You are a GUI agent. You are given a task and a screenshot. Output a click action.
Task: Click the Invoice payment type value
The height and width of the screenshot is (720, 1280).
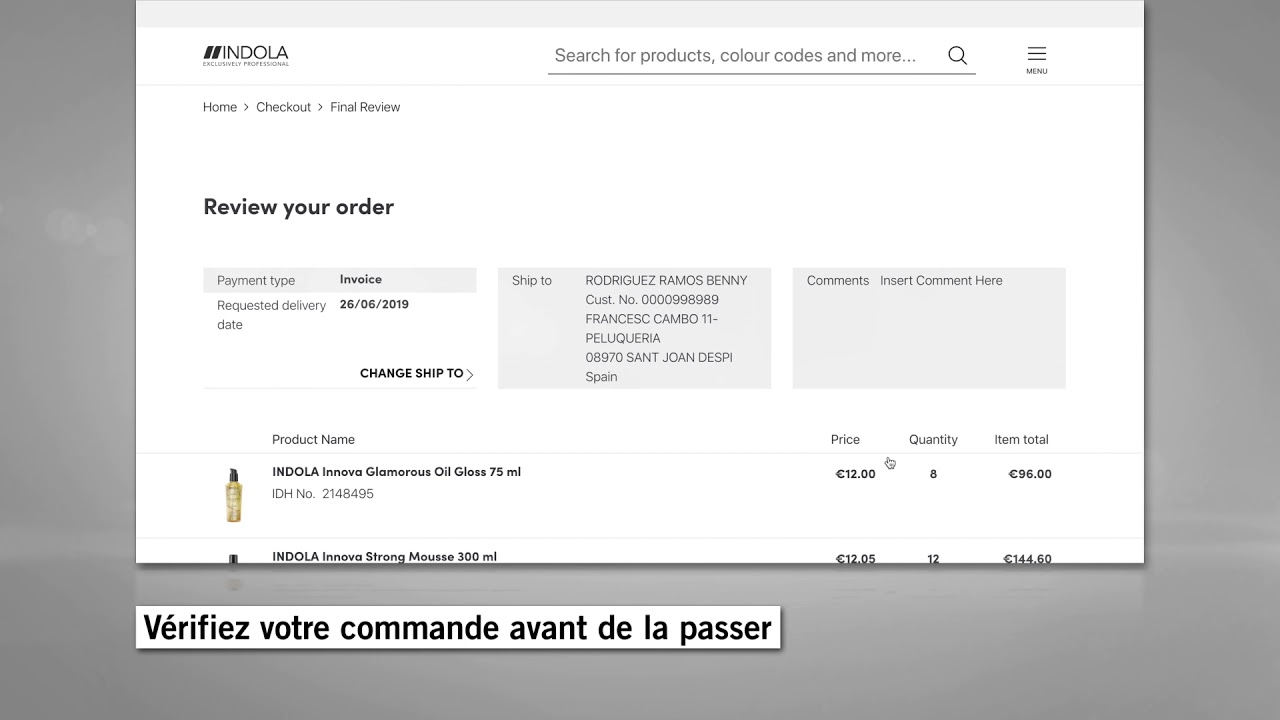pyautogui.click(x=360, y=279)
